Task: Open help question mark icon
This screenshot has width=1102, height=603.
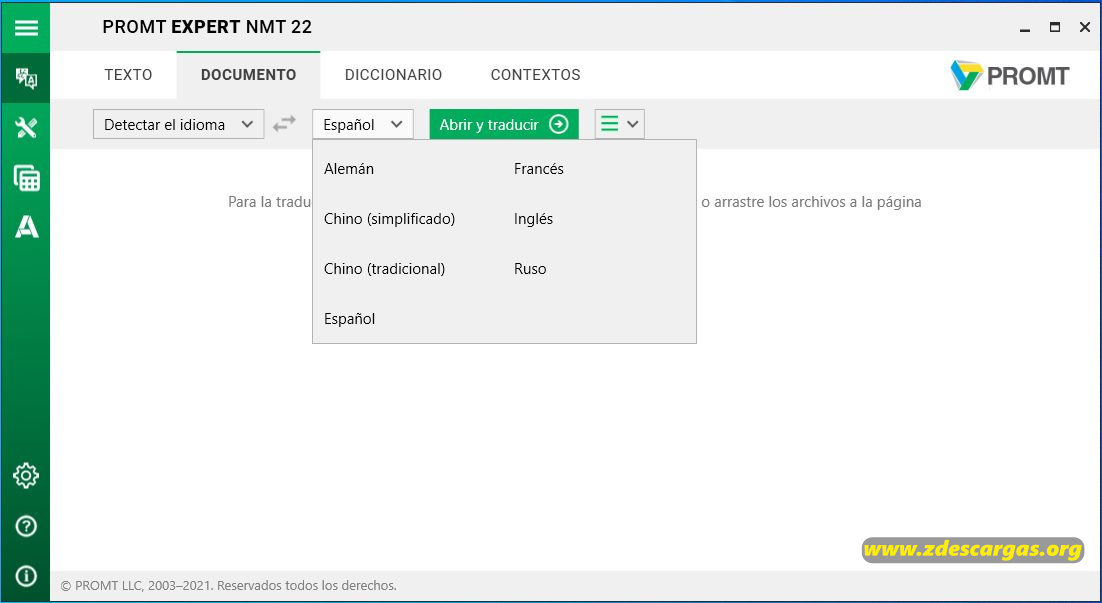Action: tap(26, 526)
